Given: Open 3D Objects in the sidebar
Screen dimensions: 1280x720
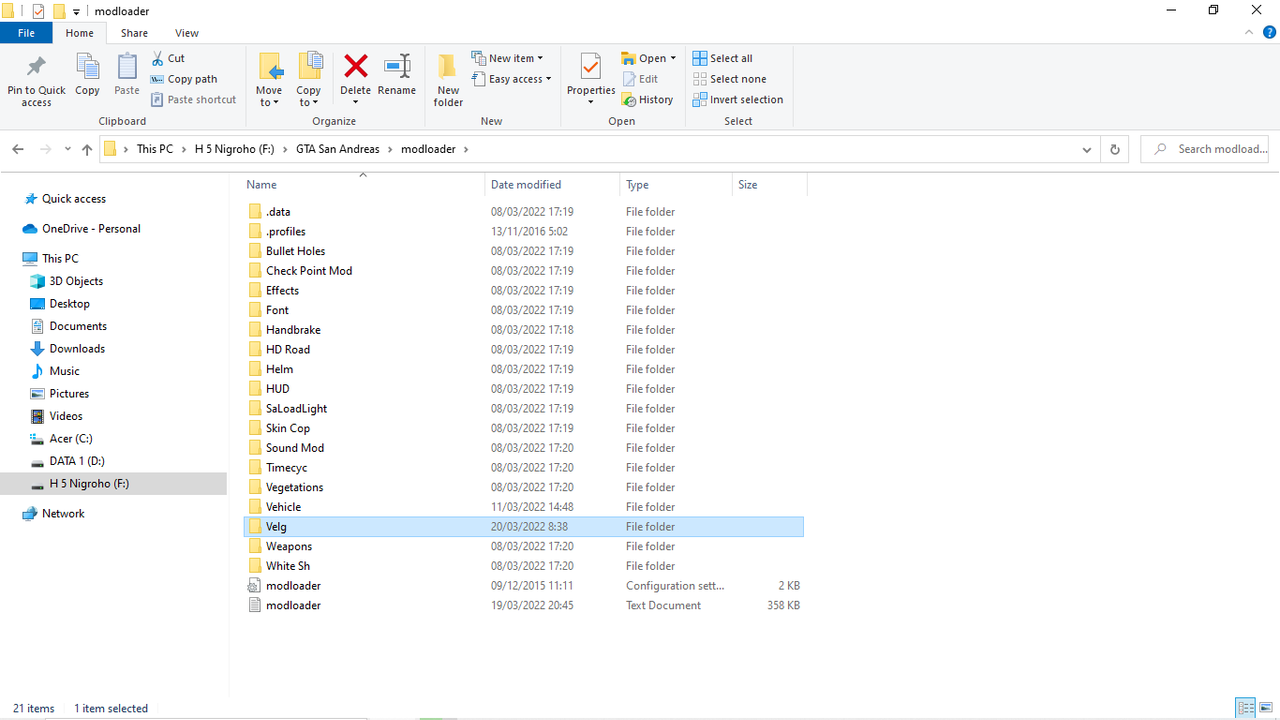Looking at the screenshot, I should point(76,281).
